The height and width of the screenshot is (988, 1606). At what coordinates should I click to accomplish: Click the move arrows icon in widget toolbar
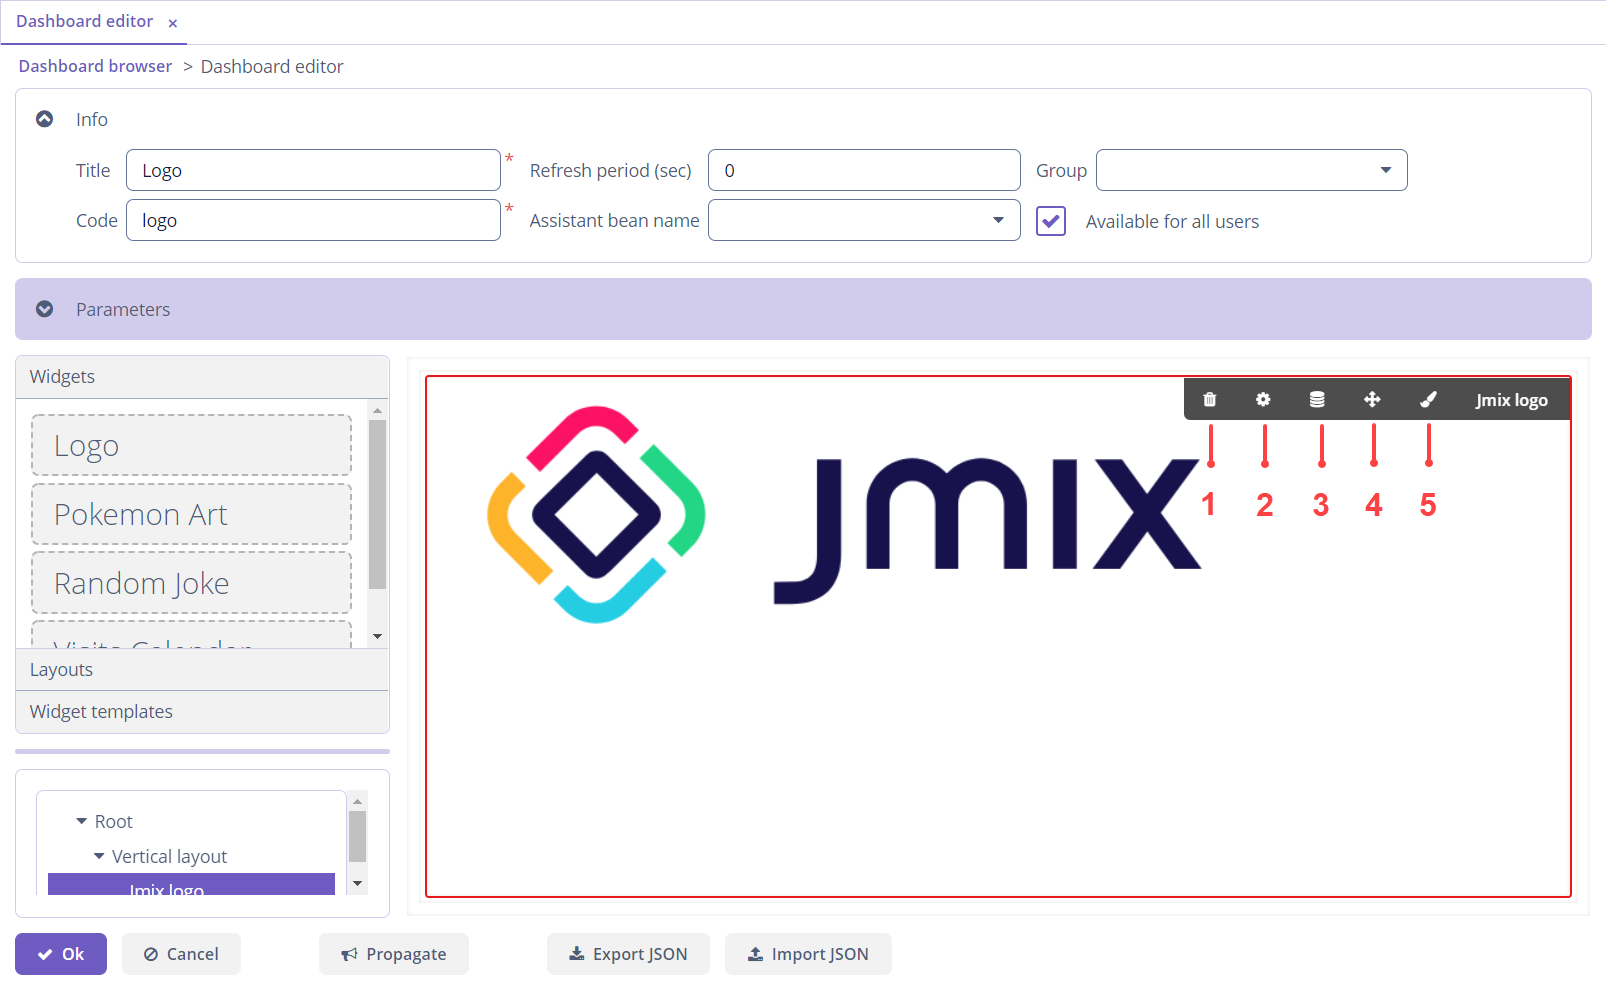click(1372, 399)
